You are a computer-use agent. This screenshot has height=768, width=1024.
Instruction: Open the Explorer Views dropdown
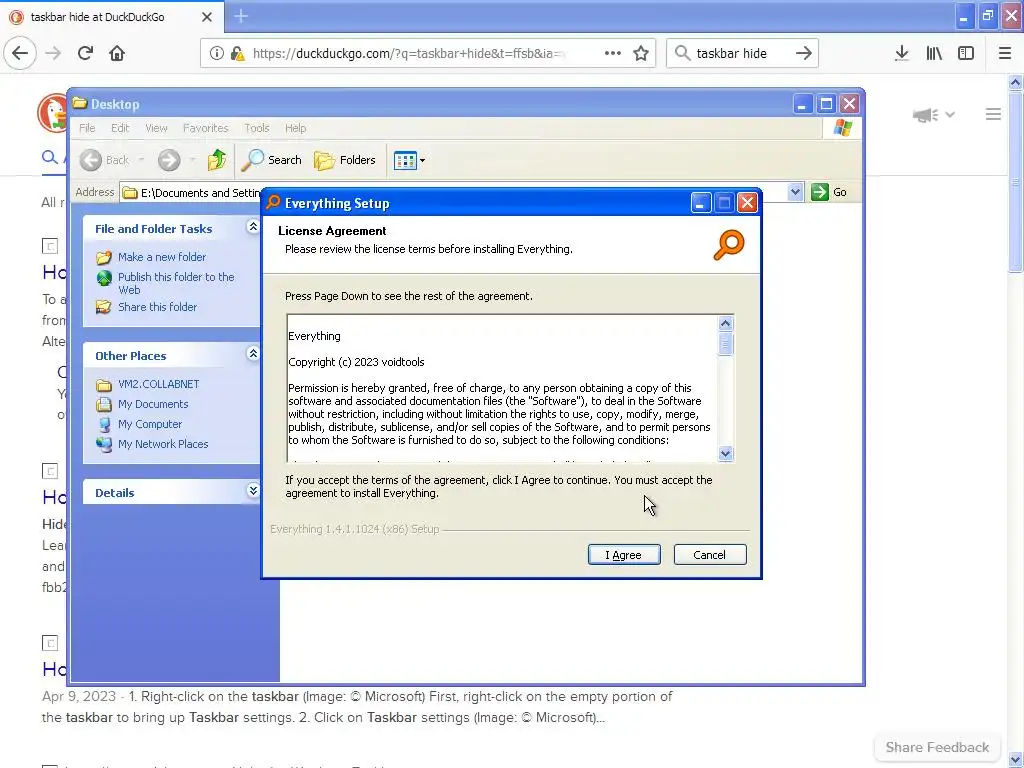coord(409,160)
